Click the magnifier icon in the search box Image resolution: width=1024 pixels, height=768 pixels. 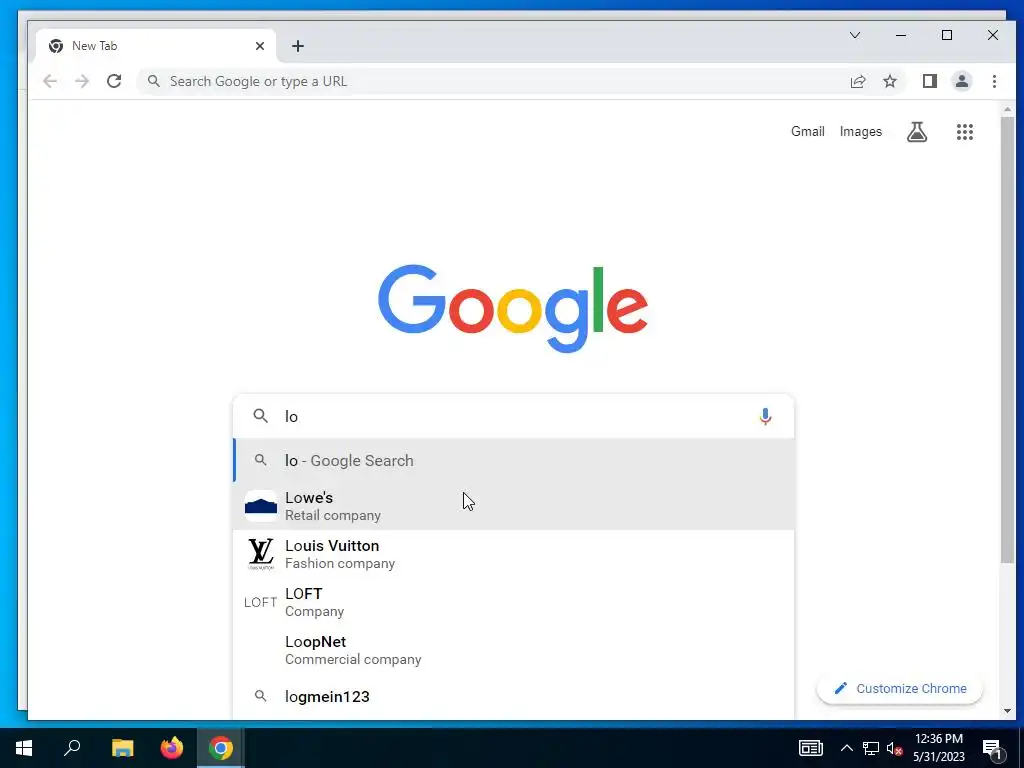coord(261,416)
